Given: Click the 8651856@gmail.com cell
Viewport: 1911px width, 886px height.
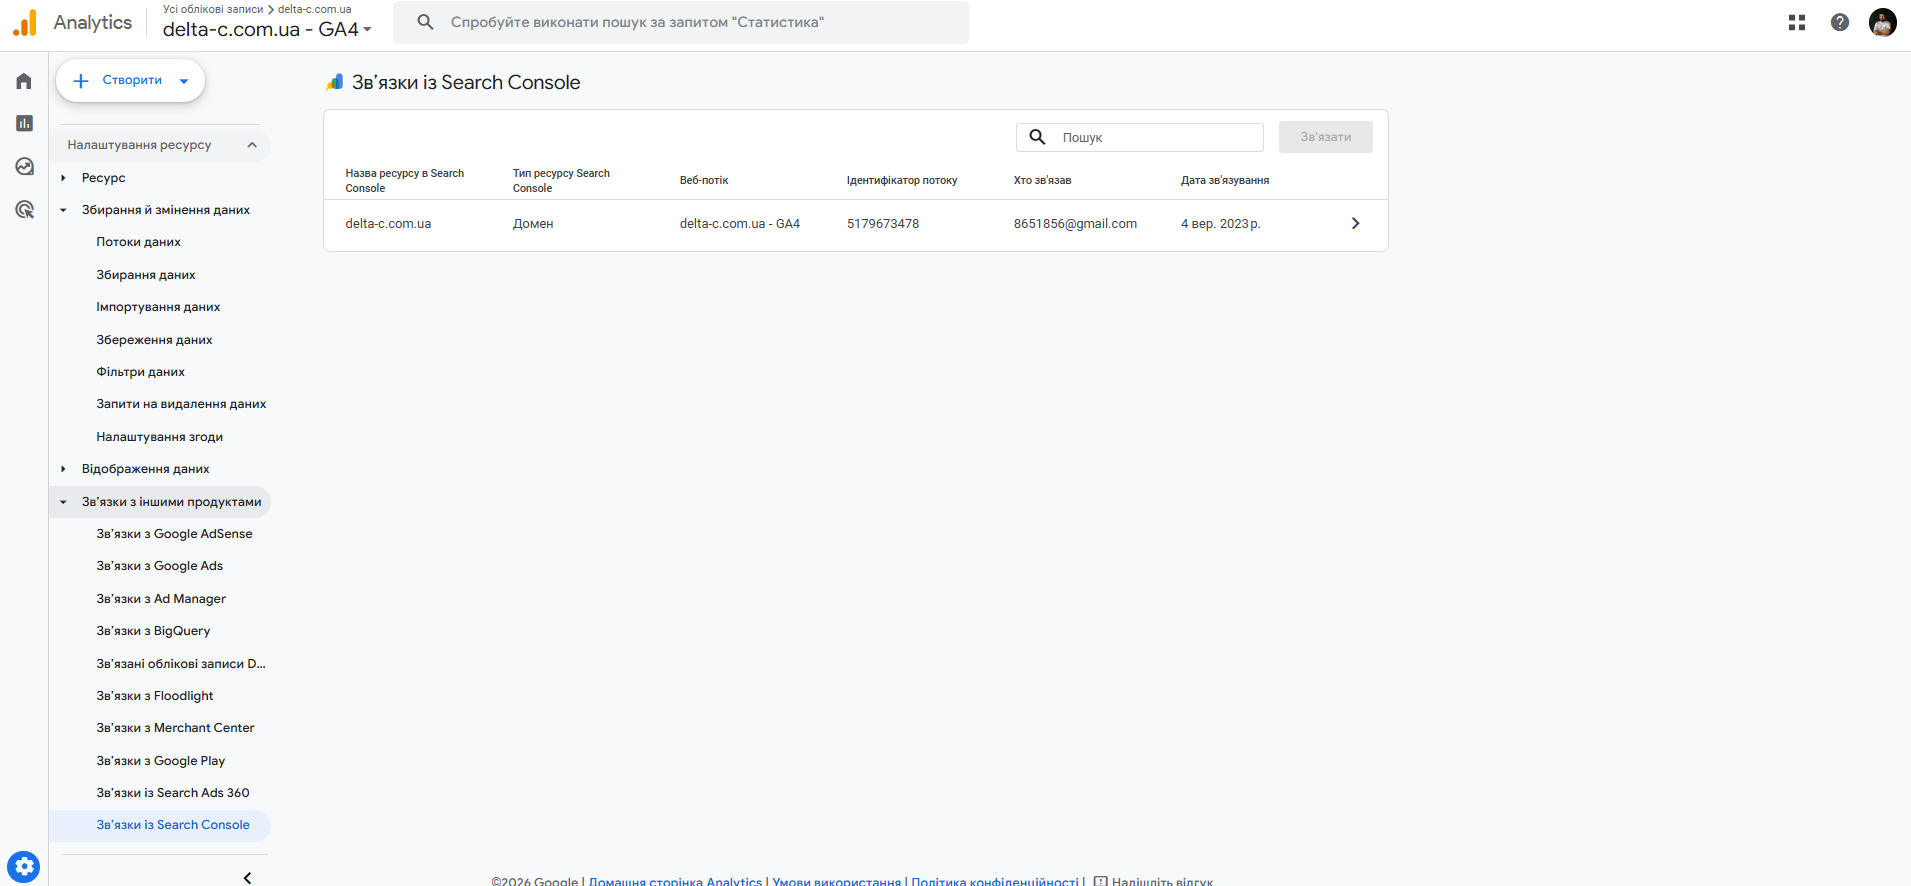Looking at the screenshot, I should click(x=1075, y=224).
